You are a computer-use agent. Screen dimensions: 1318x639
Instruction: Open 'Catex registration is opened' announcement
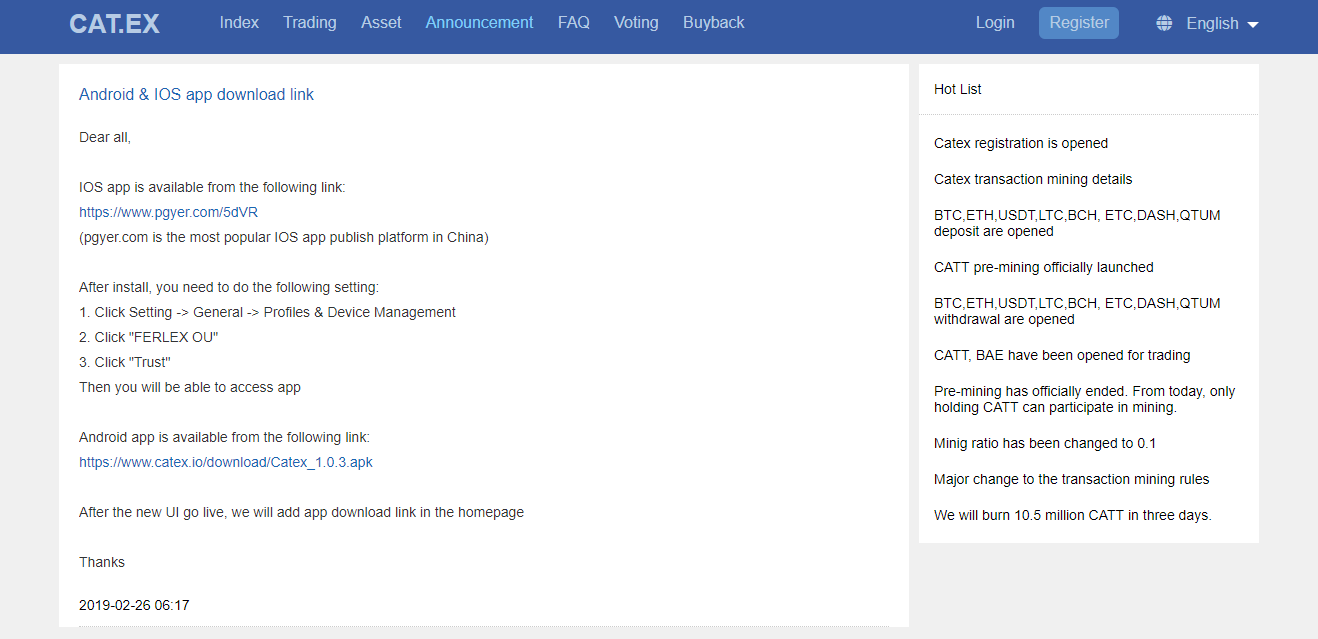pyautogui.click(x=1021, y=143)
